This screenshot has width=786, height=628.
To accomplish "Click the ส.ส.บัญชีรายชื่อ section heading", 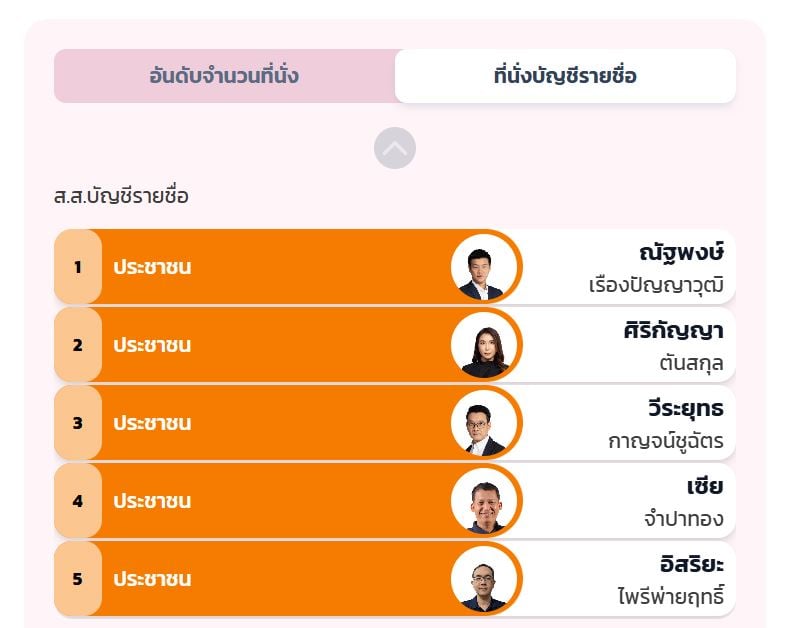I will point(121,196).
